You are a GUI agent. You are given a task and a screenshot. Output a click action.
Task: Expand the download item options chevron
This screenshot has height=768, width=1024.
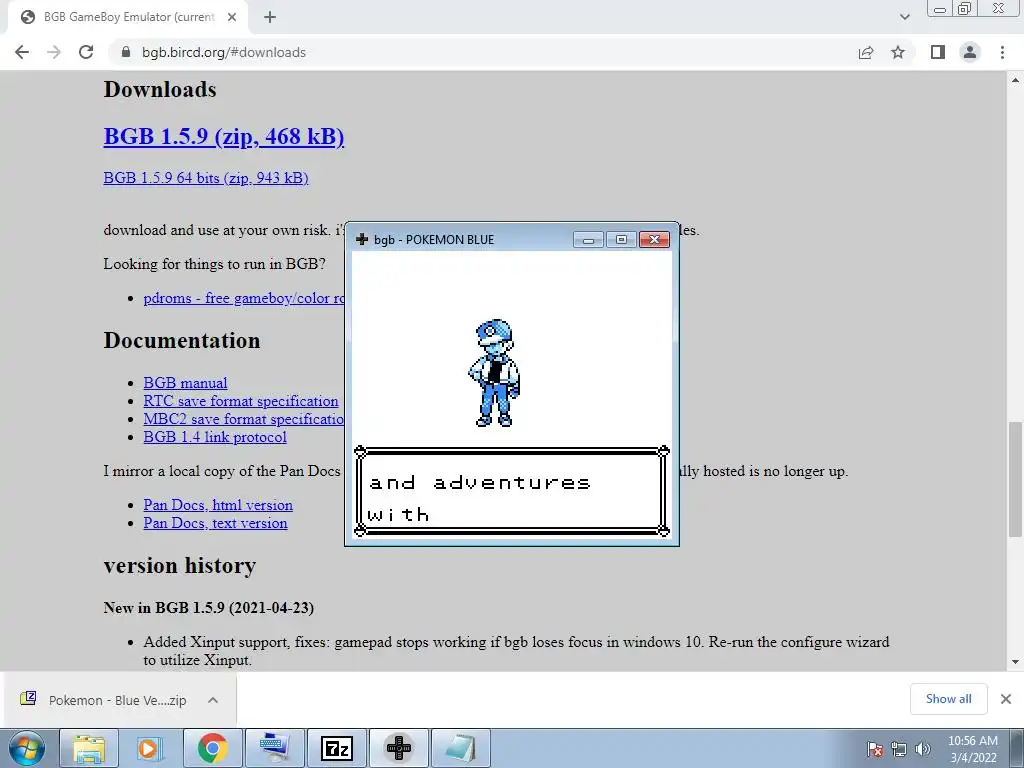tap(213, 700)
